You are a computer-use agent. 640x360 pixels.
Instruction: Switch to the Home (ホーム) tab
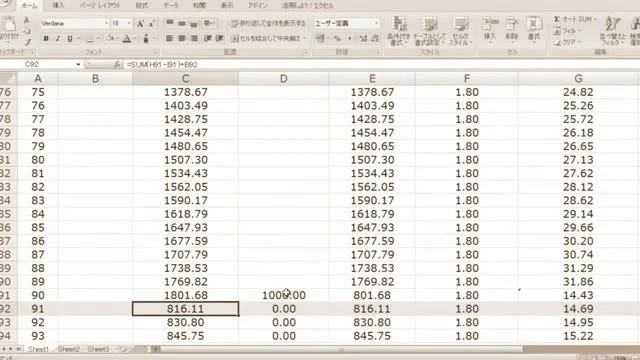29,6
